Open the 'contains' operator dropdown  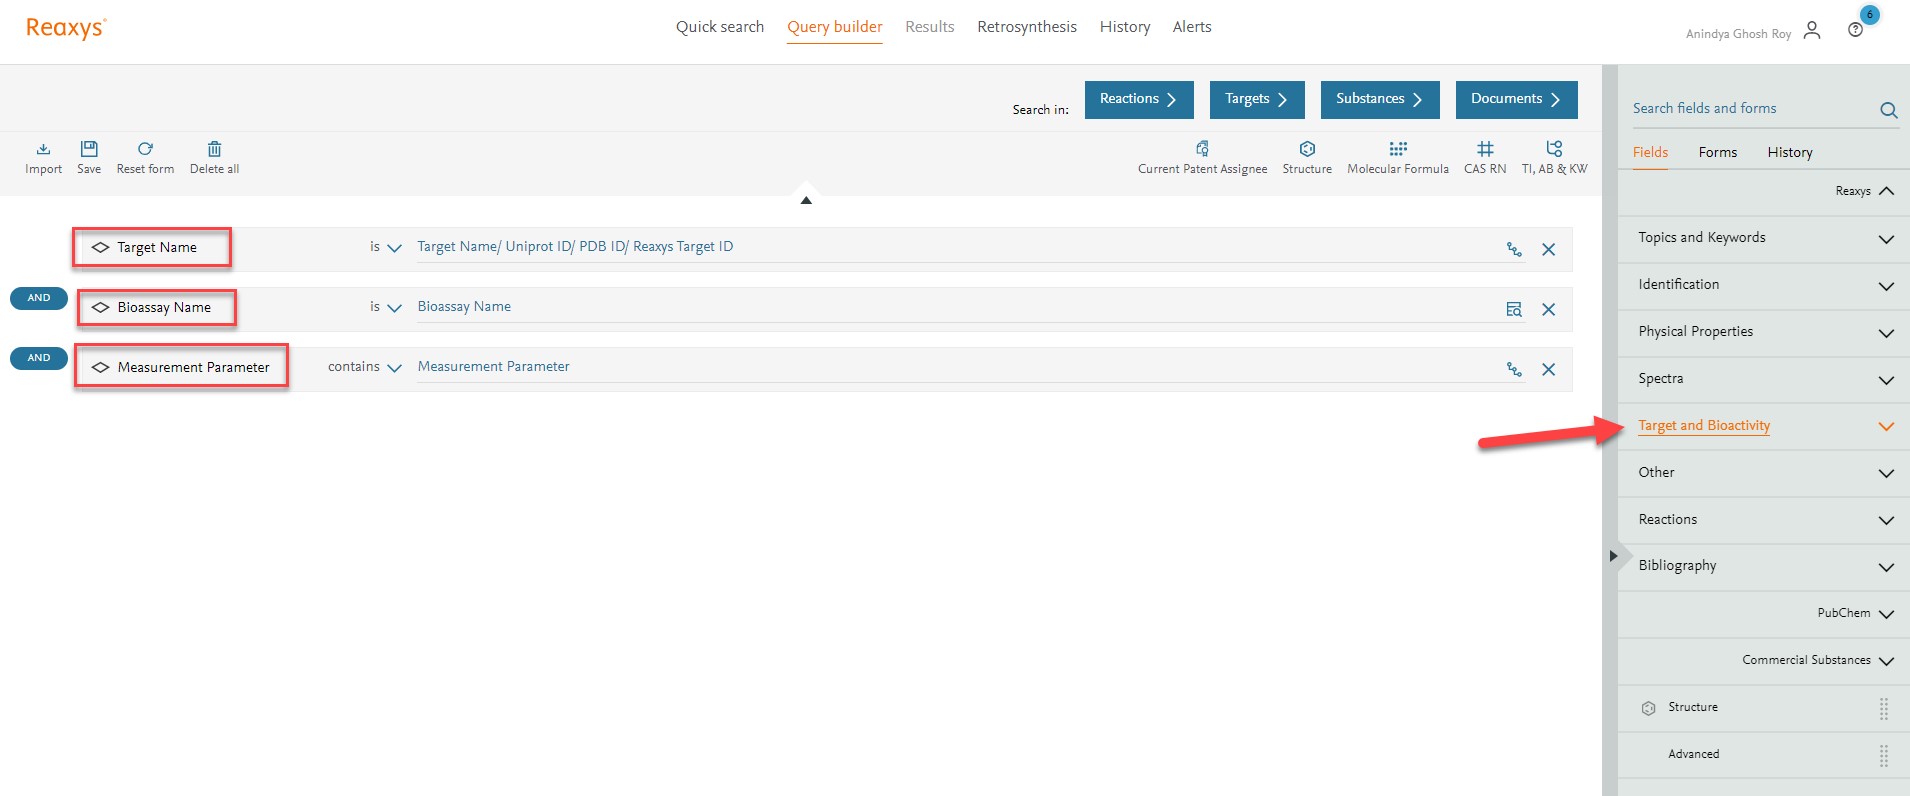point(365,367)
